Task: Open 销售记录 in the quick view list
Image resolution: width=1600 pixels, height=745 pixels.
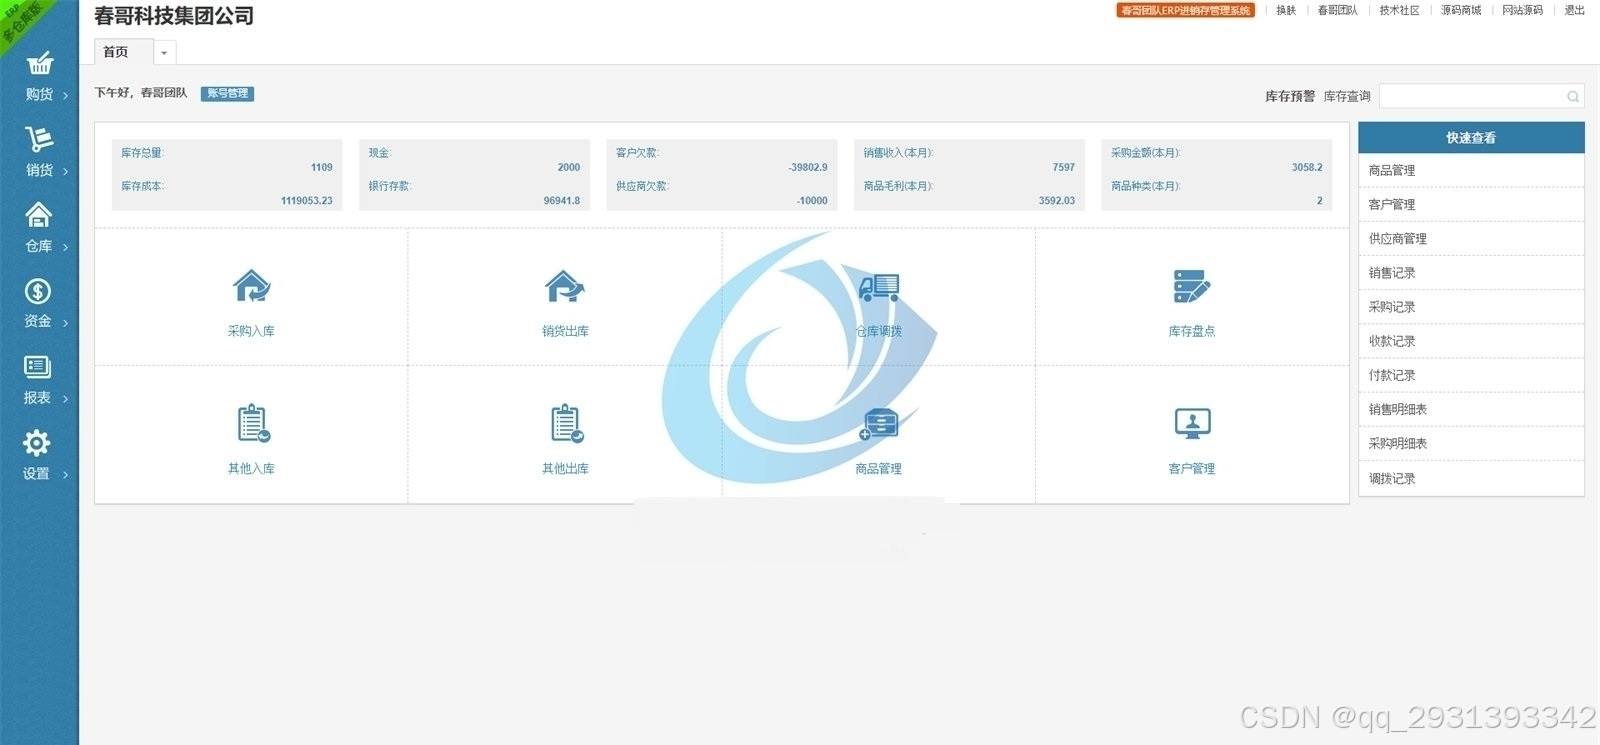Action: [x=1392, y=273]
